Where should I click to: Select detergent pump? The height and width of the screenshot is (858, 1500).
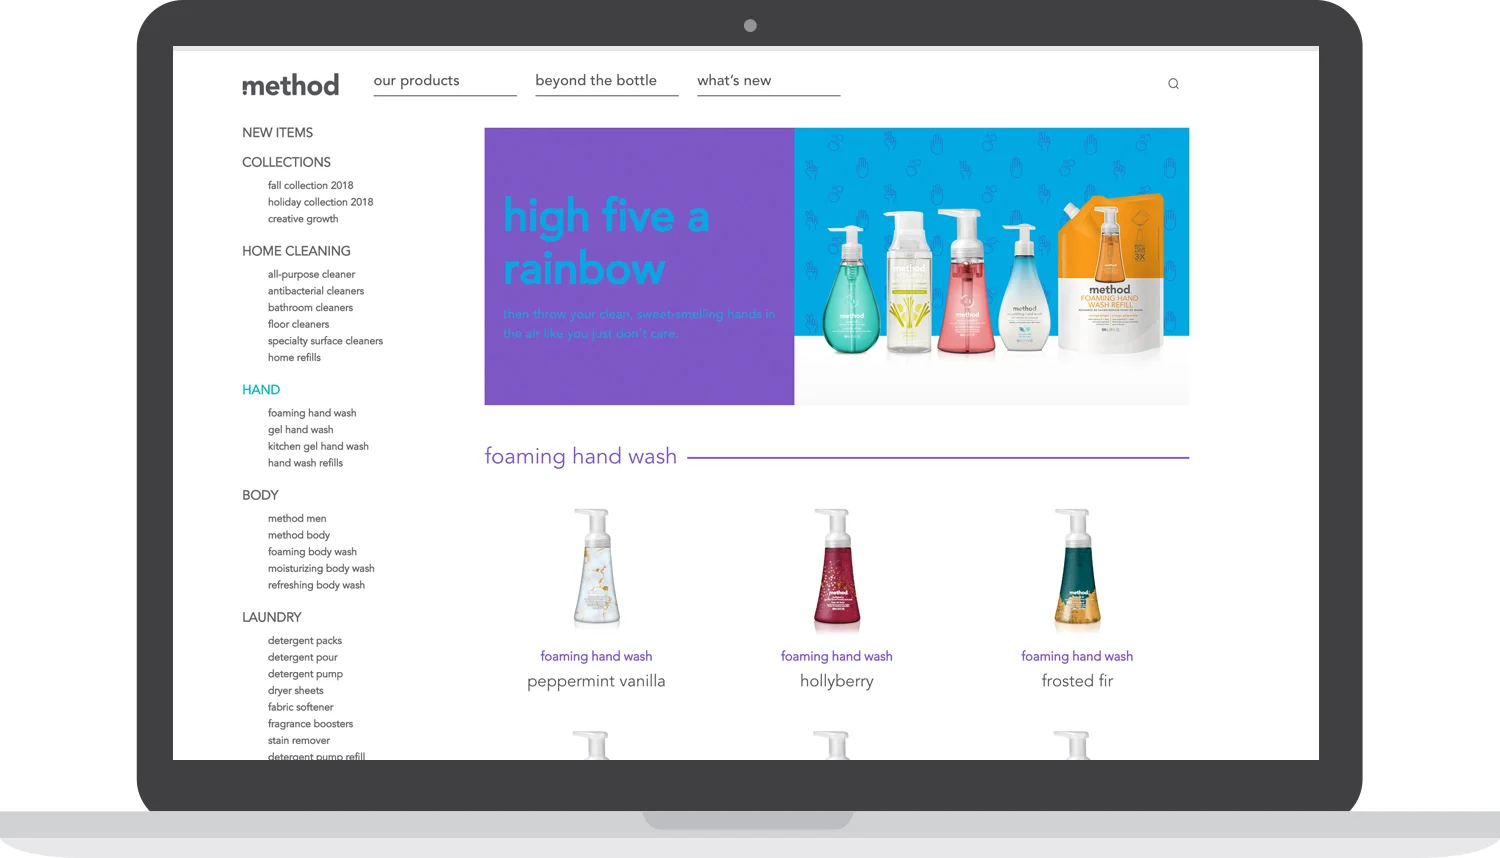tap(305, 674)
